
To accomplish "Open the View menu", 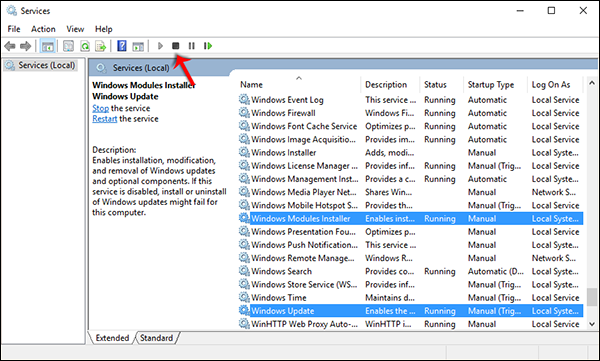I will tap(75, 29).
